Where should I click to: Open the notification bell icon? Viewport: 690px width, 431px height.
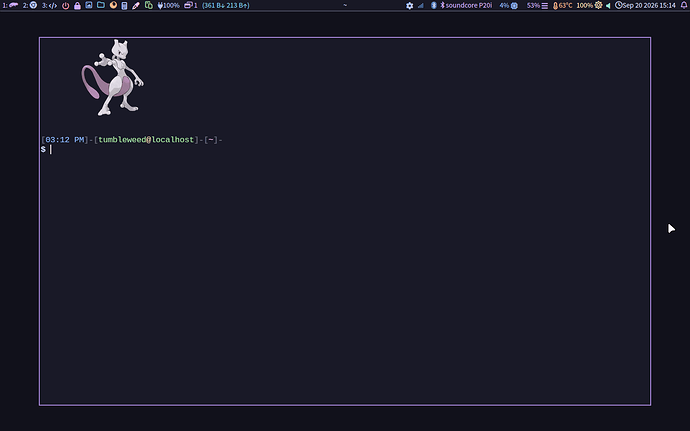point(684,5)
